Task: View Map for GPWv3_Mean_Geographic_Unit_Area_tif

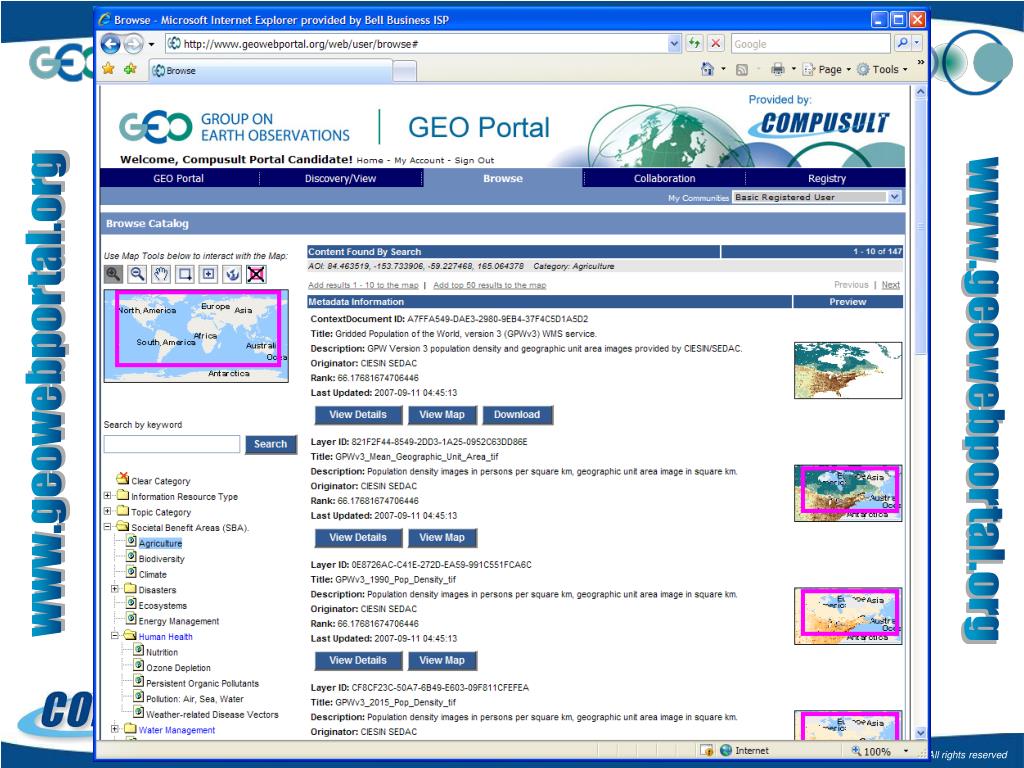Action: [x=442, y=537]
